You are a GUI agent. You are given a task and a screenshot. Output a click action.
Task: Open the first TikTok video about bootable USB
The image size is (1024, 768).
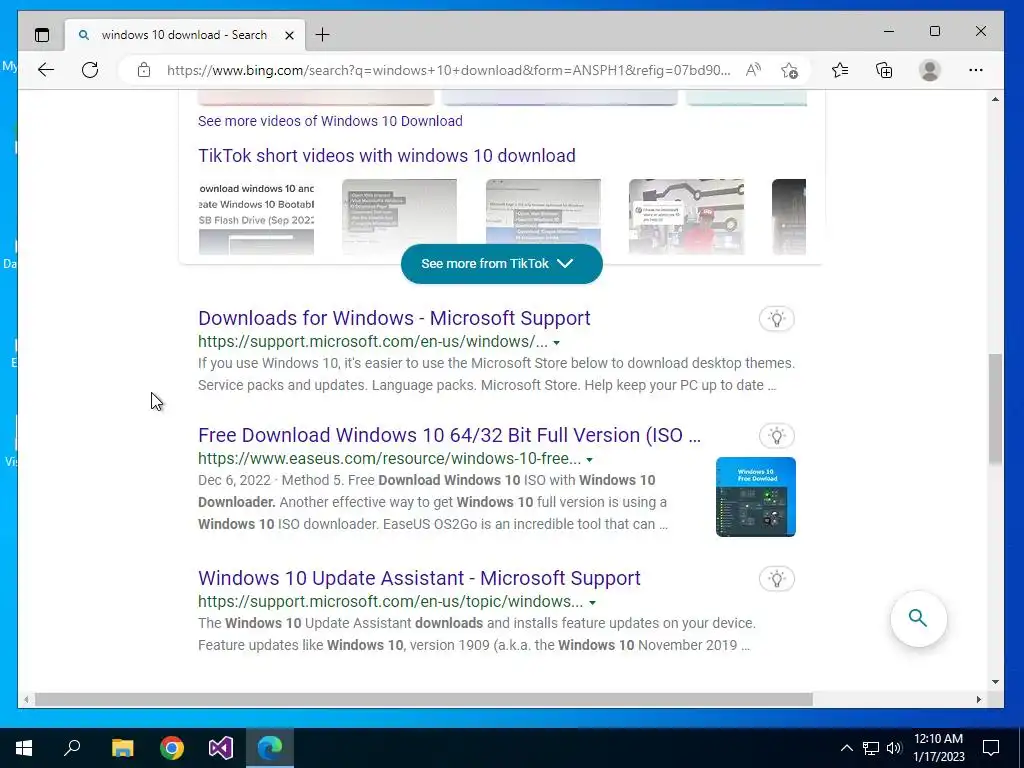point(256,217)
